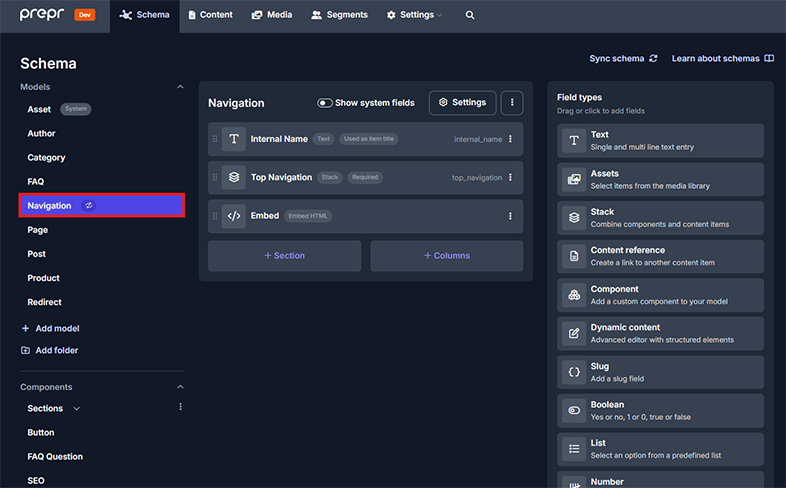786x488 pixels.
Task: Toggle Show system fields switch
Action: 325,103
